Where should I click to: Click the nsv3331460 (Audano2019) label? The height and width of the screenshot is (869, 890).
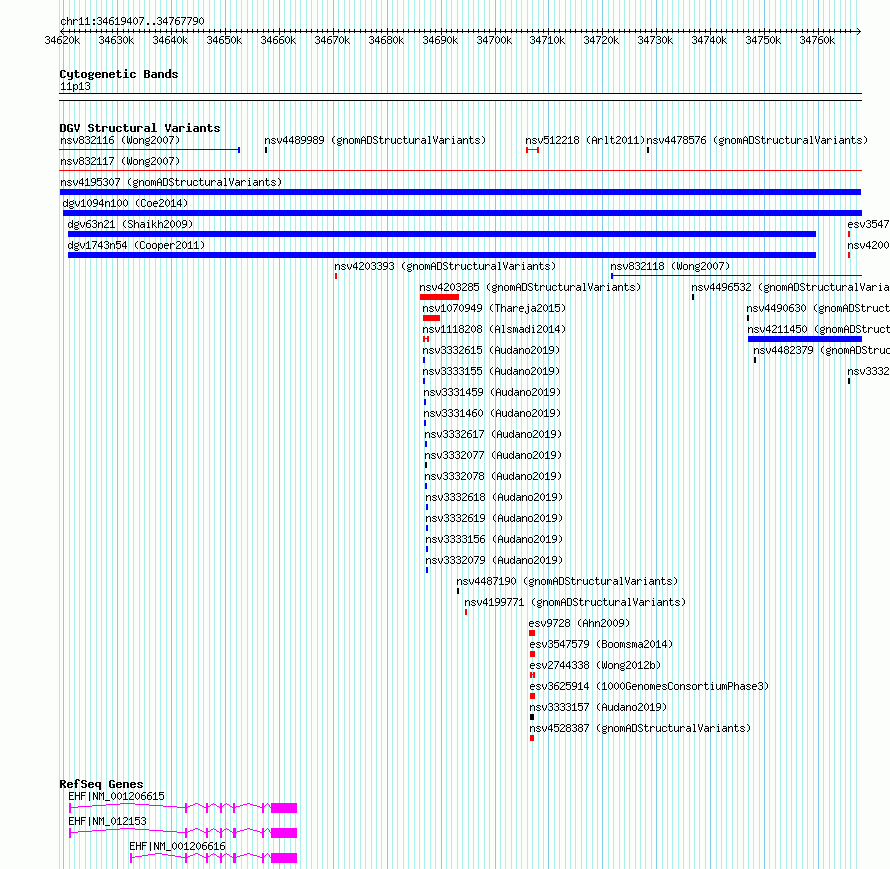pyautogui.click(x=492, y=413)
